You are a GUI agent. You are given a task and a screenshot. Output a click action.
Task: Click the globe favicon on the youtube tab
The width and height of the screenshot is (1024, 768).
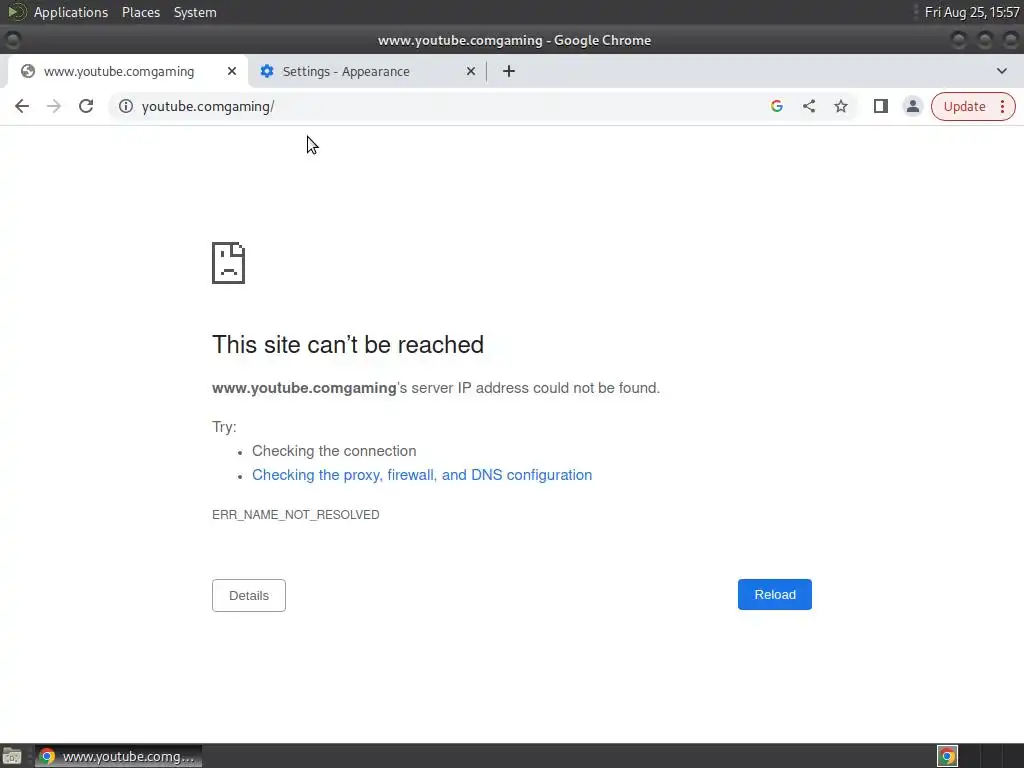point(28,71)
